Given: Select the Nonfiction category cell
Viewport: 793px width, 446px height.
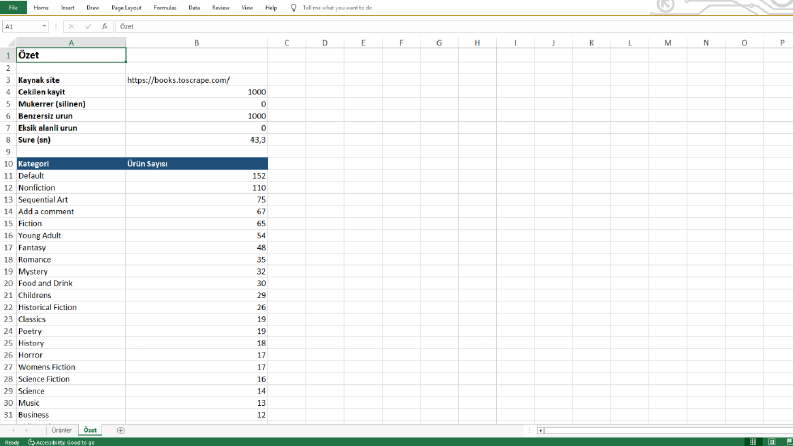Looking at the screenshot, I should point(71,188).
